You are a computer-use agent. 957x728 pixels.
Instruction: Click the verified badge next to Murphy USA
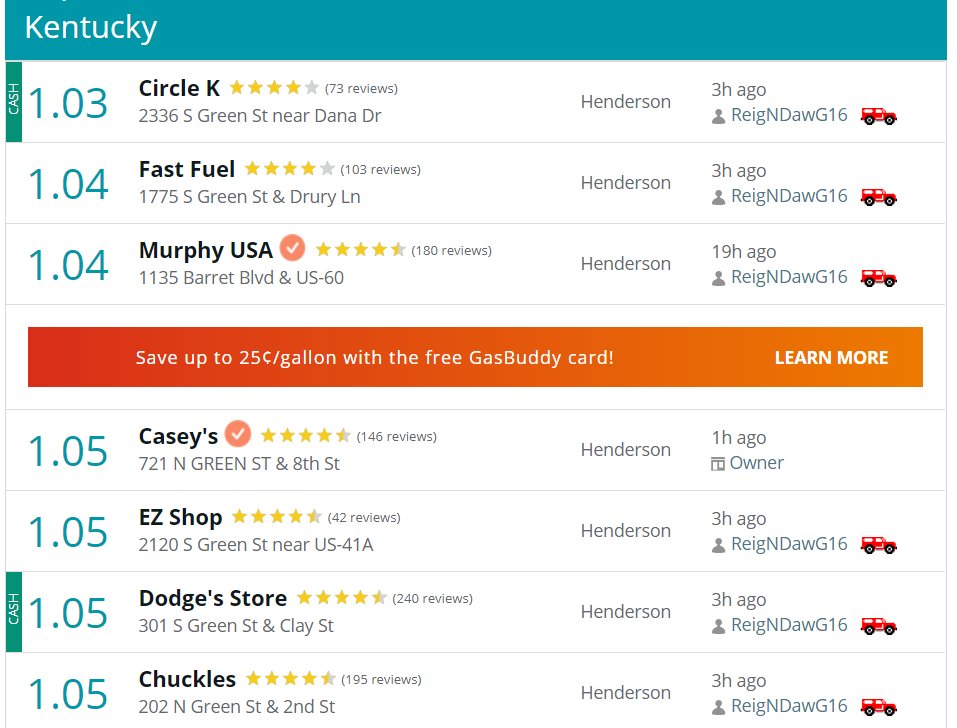(x=292, y=248)
